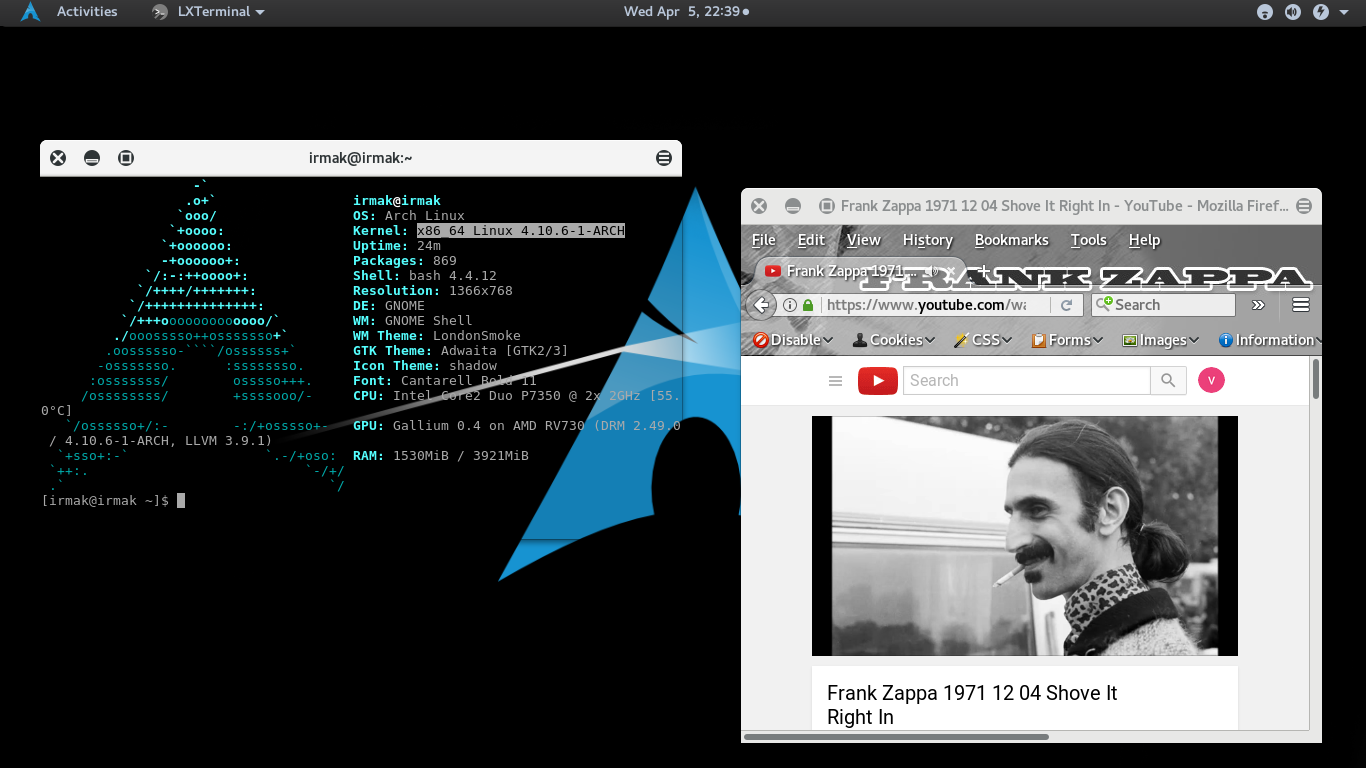Click the volume icon in top bar
The image size is (1366, 768).
tap(1293, 12)
